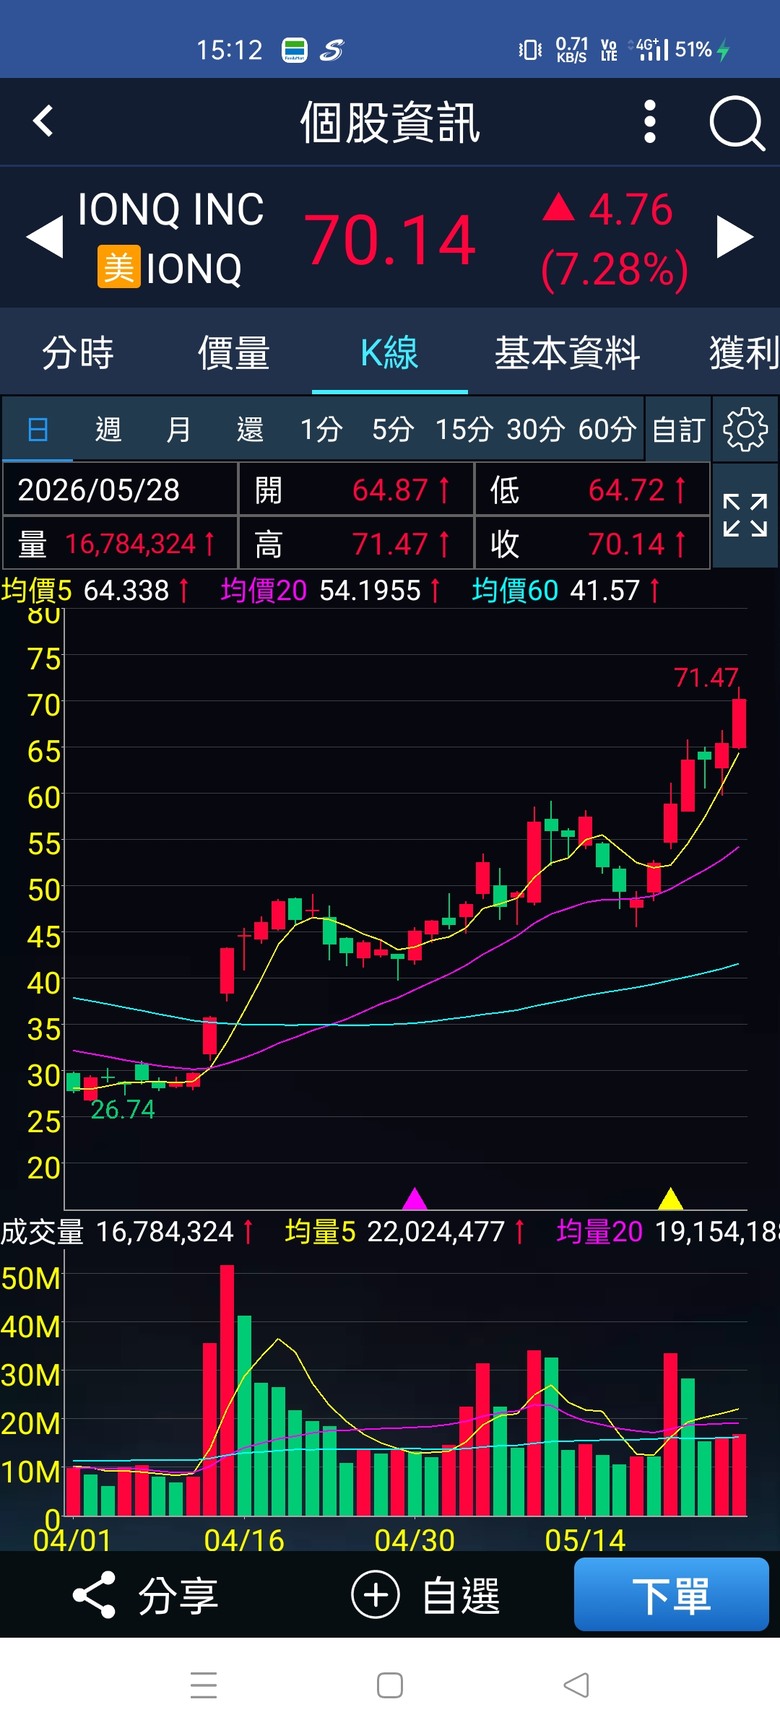This screenshot has width=780, height=1733.
Task: Tap the 71.47 high annotation on chart
Action: 706,678
